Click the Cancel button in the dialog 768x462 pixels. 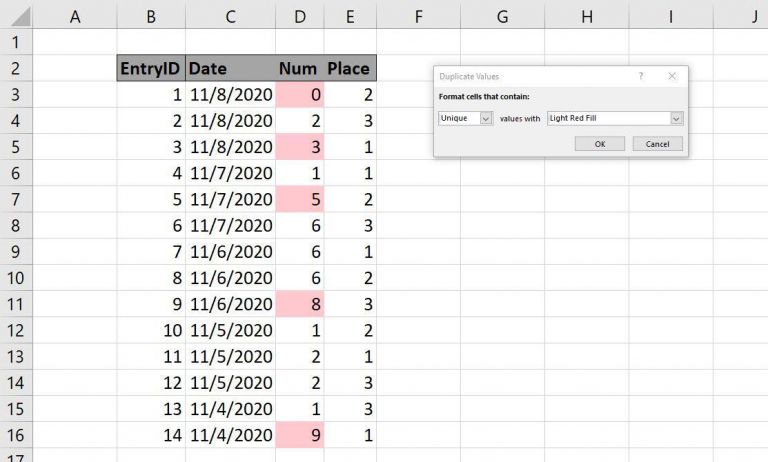tap(657, 144)
